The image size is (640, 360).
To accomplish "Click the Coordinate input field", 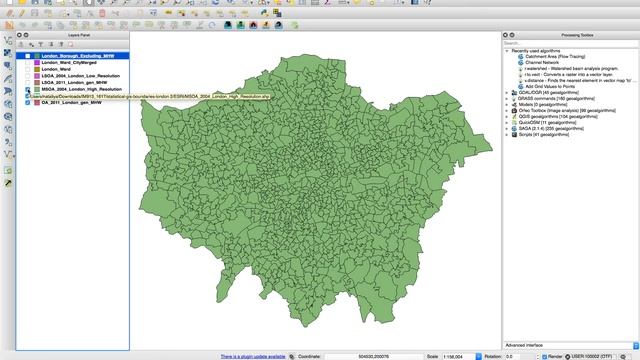I will click(373, 356).
